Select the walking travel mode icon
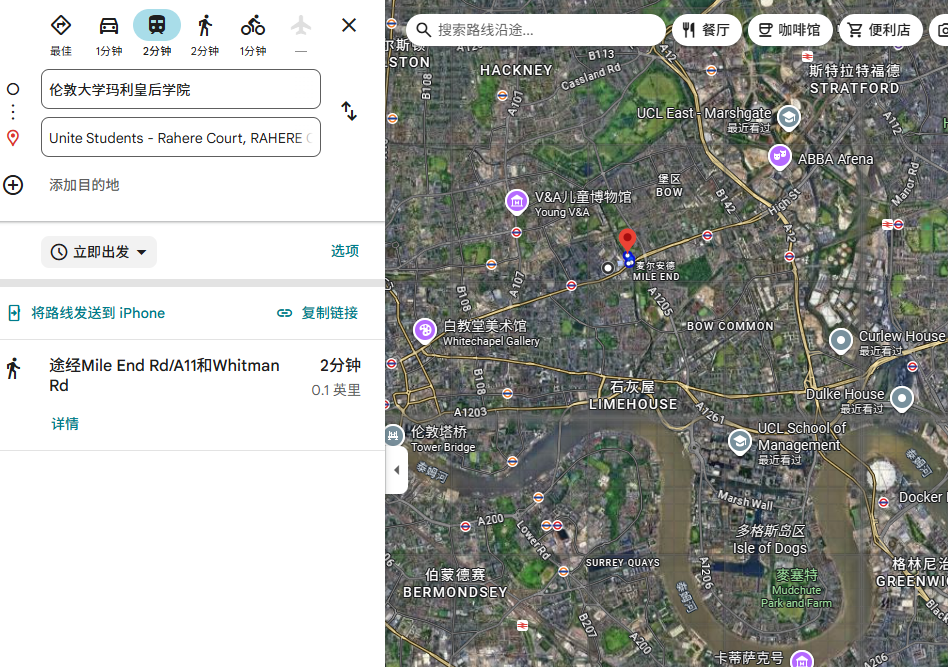This screenshot has height=667, width=948. pos(205,26)
